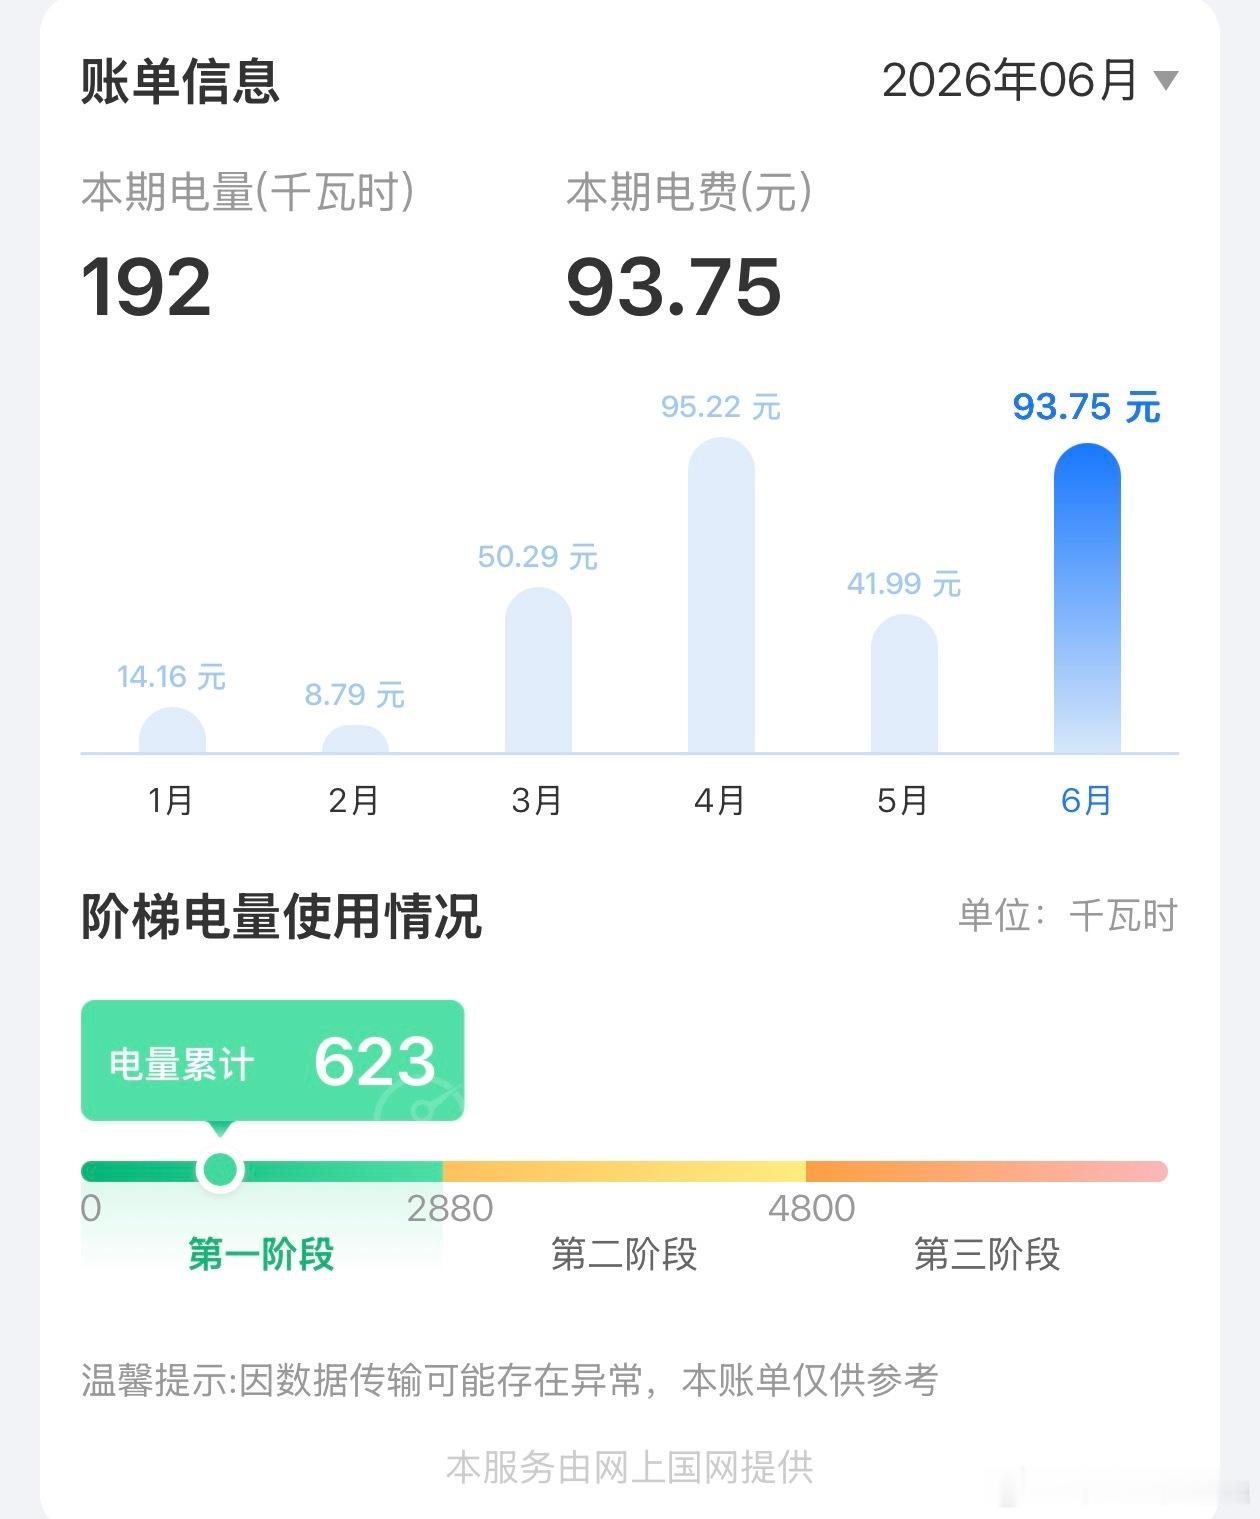Click the large 93.75 fee figure

coord(673,287)
